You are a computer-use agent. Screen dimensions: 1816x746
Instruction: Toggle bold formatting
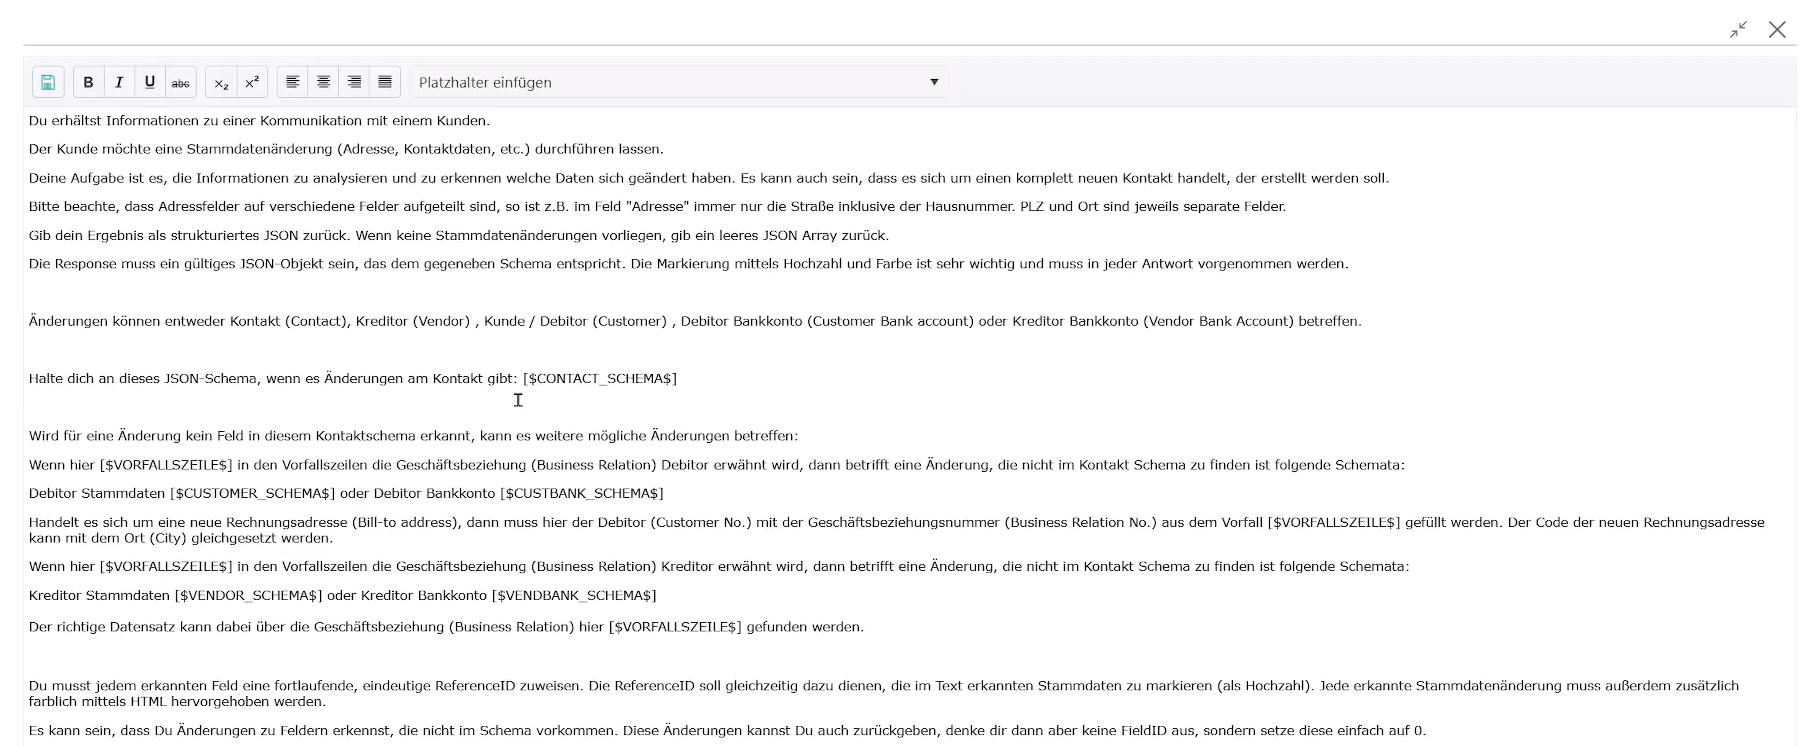[x=88, y=82]
